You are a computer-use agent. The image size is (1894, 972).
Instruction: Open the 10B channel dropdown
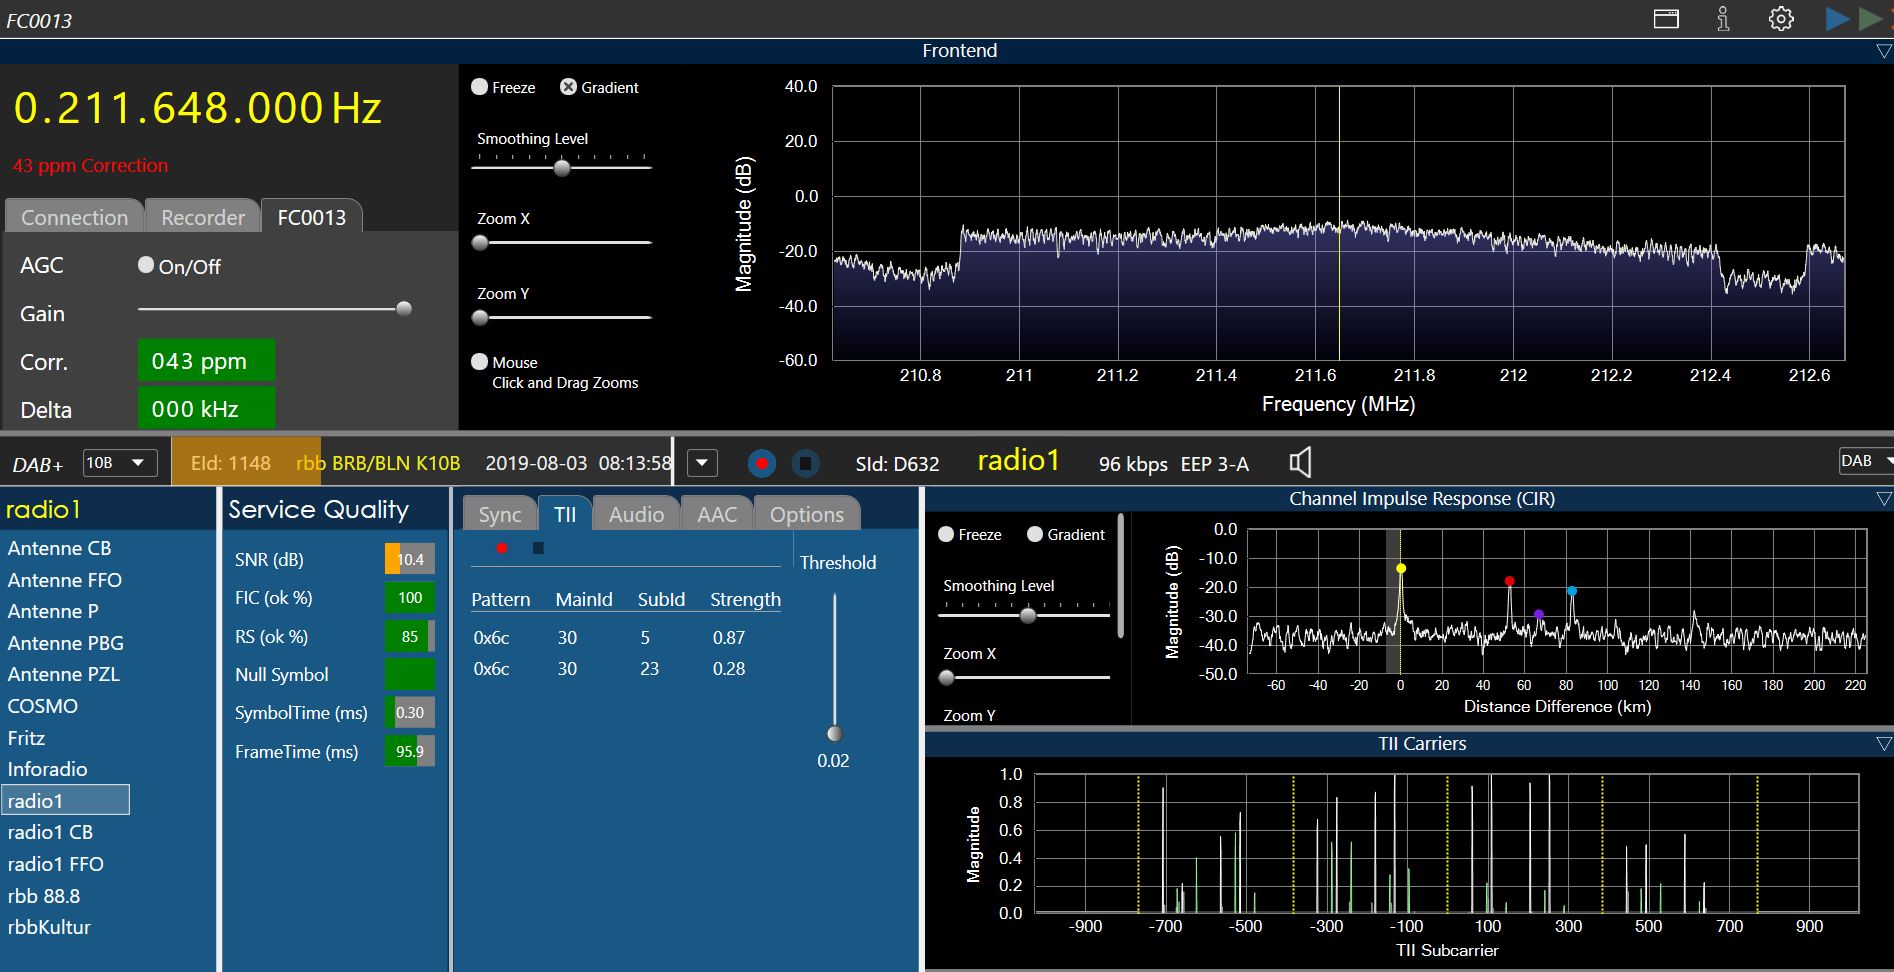(116, 463)
